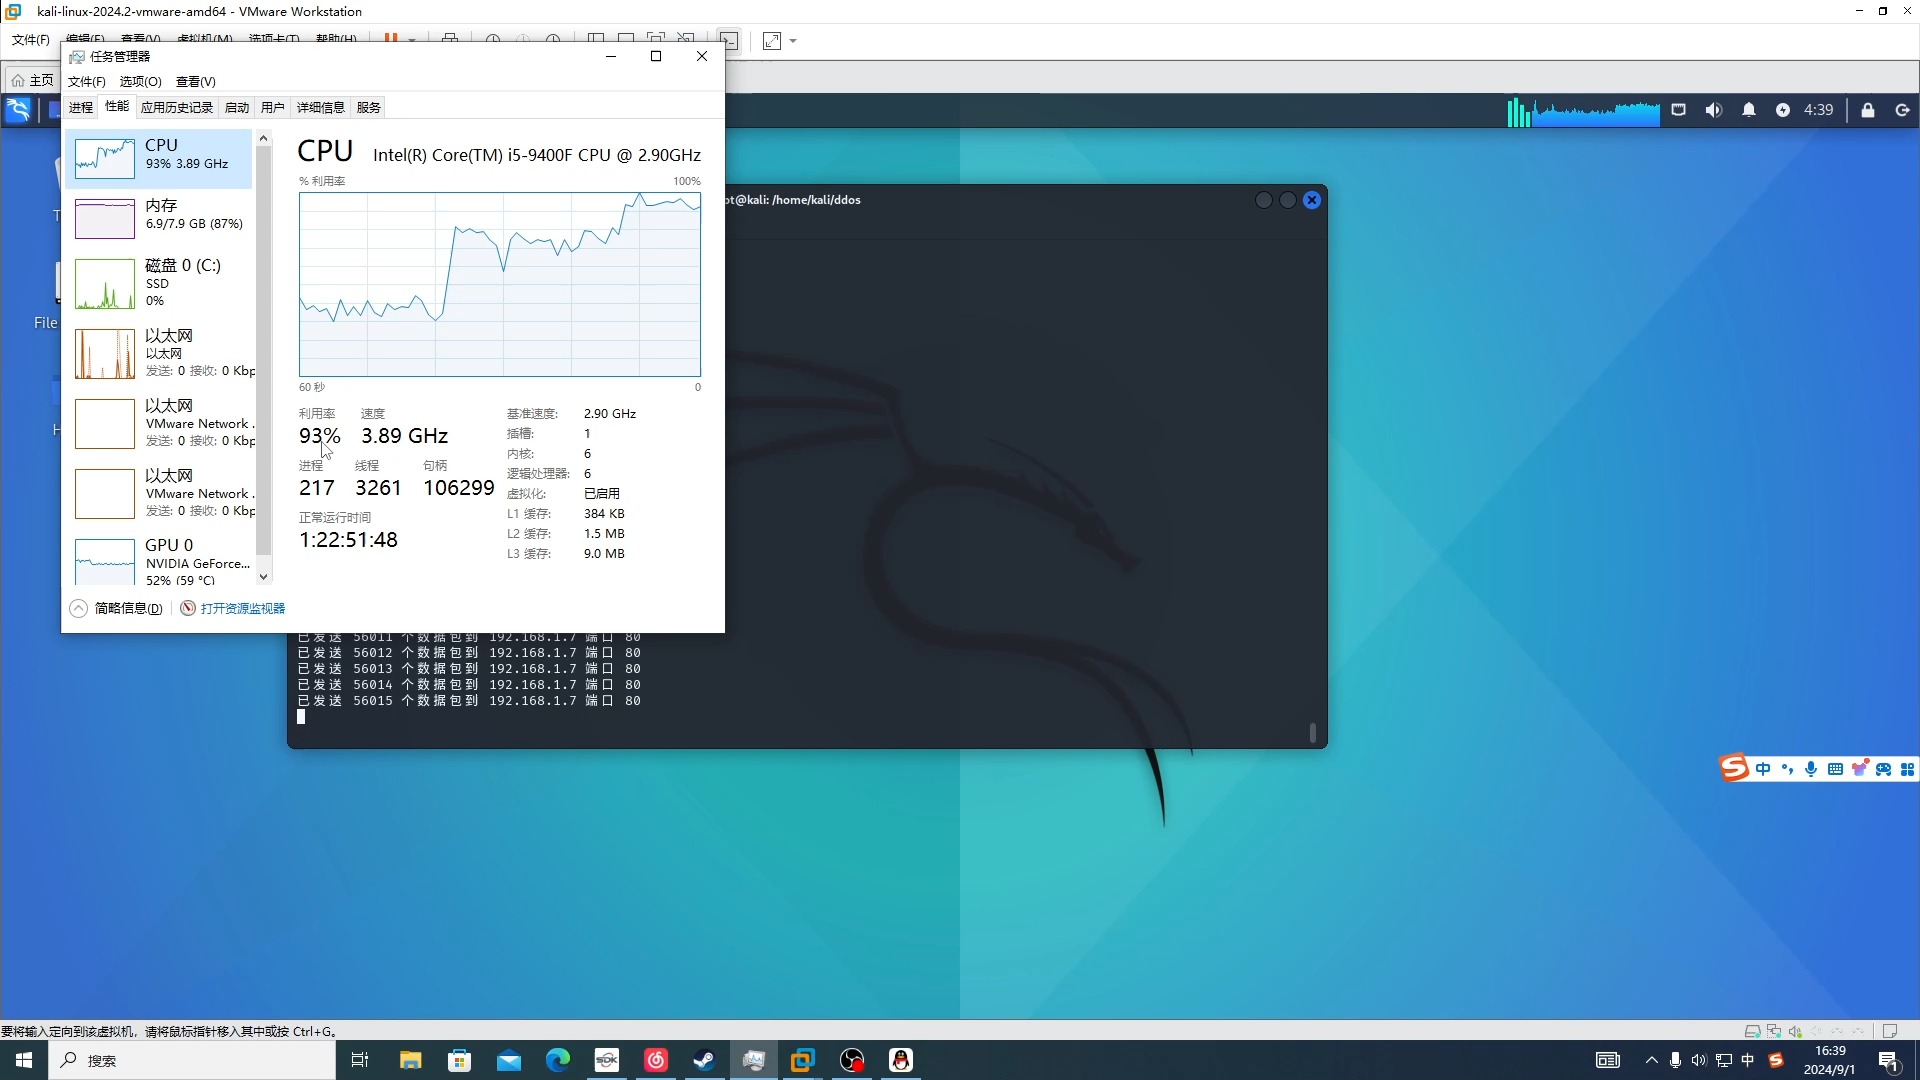Select 内存 memory item in the sidebar
This screenshot has width=1920, height=1080.
pos(160,219)
